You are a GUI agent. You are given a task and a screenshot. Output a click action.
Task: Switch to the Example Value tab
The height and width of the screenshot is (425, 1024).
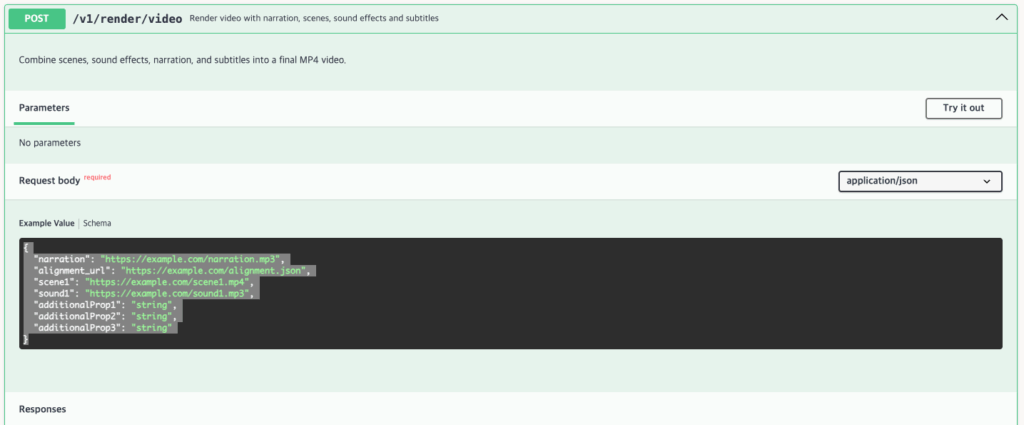click(46, 223)
